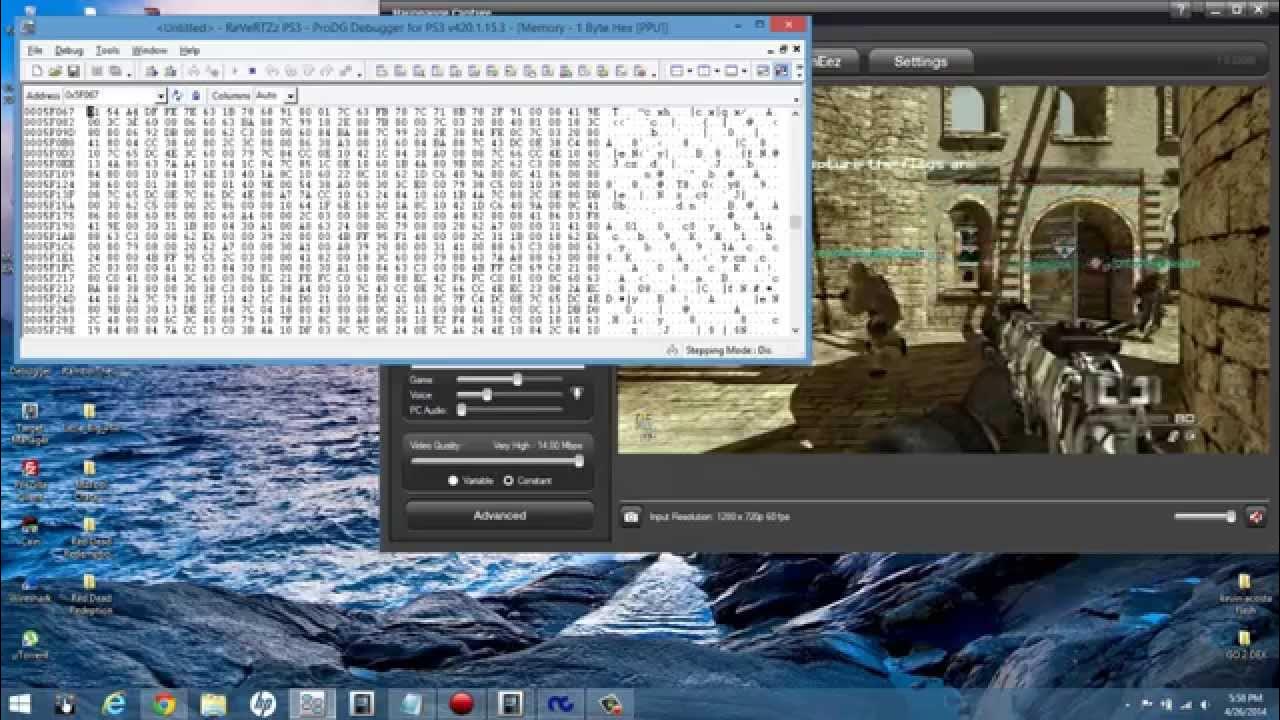Click the New file icon in debugger toolbar
The height and width of the screenshot is (720, 1280).
[x=37, y=71]
